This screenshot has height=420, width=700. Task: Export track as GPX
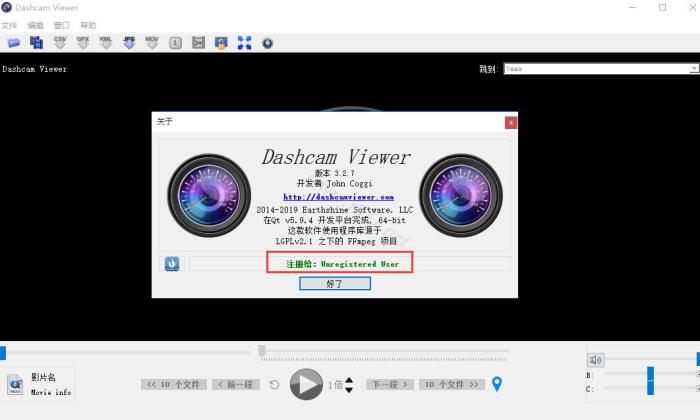83,43
